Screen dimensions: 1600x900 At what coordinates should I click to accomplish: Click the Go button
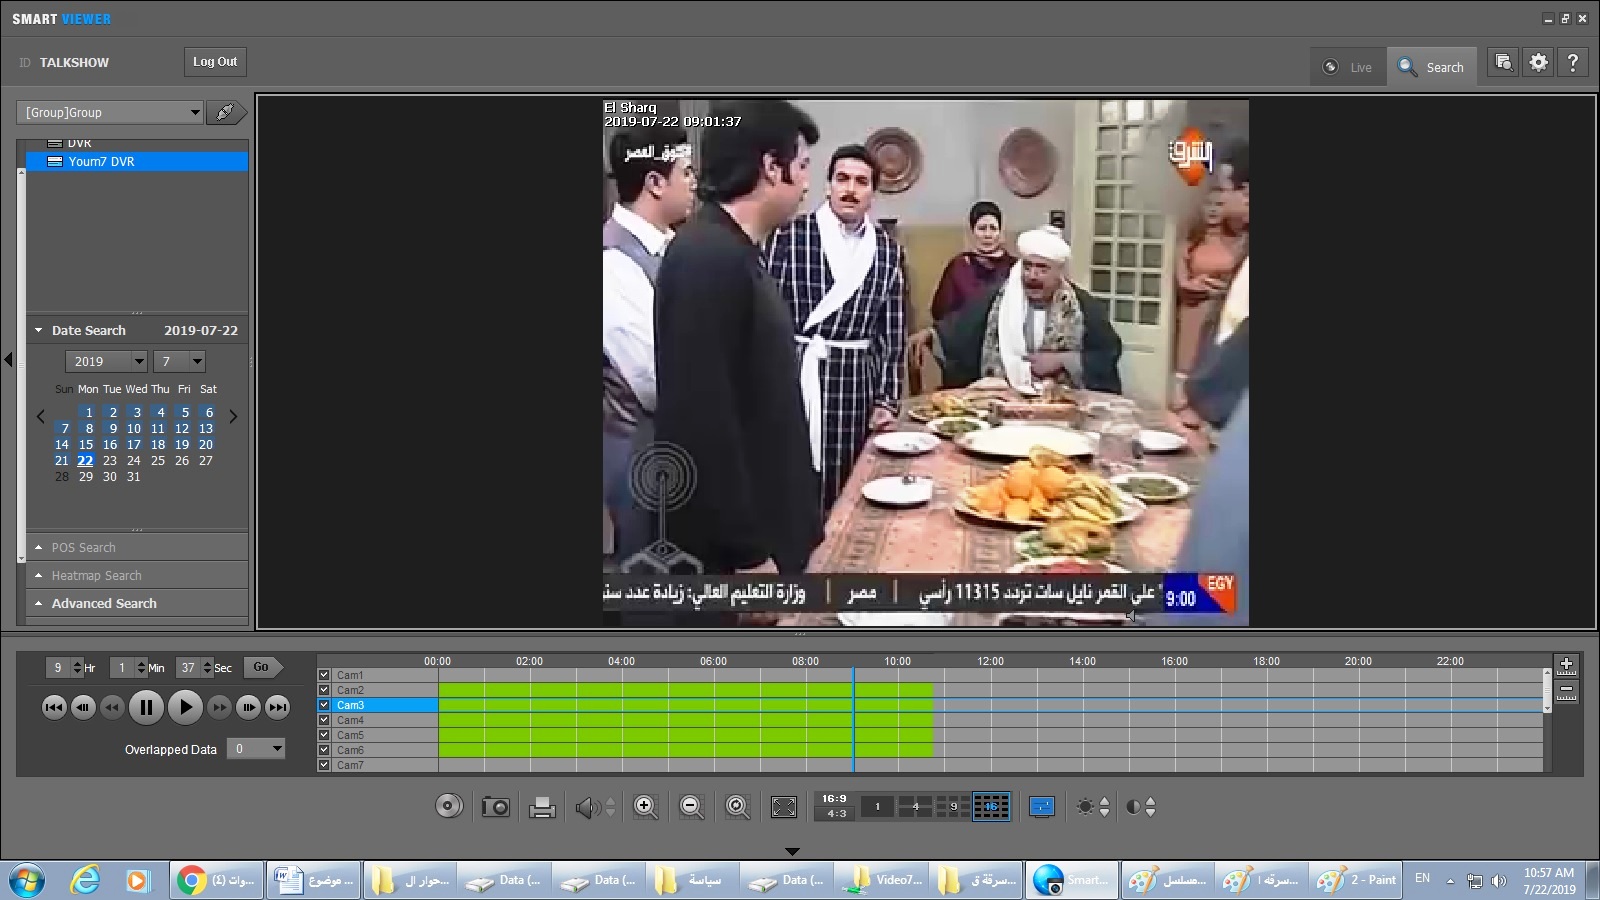pyautogui.click(x=263, y=667)
